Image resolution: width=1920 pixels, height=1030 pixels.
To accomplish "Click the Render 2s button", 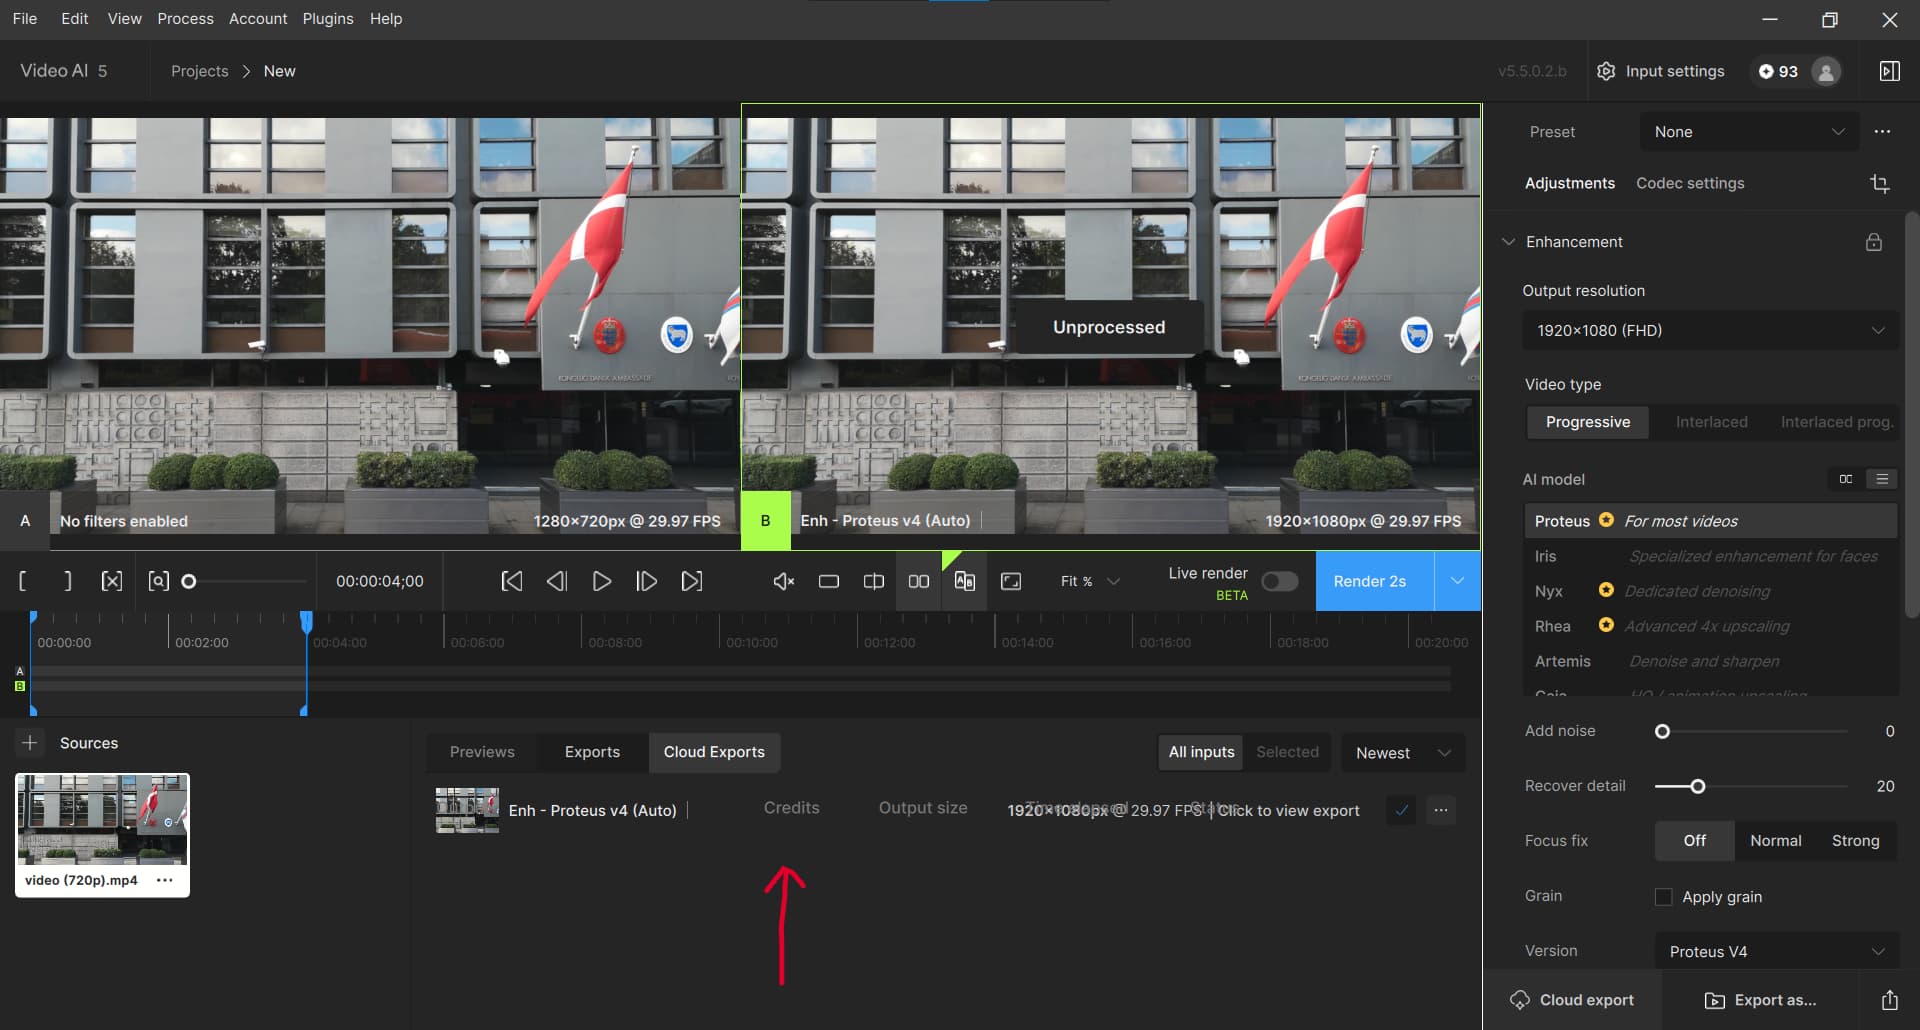I will (1372, 582).
